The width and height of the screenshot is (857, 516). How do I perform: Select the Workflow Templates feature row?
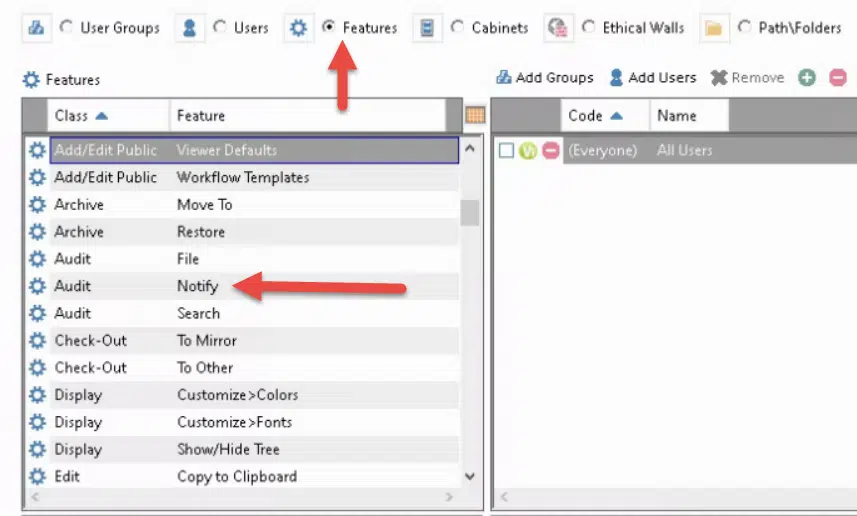(254, 177)
